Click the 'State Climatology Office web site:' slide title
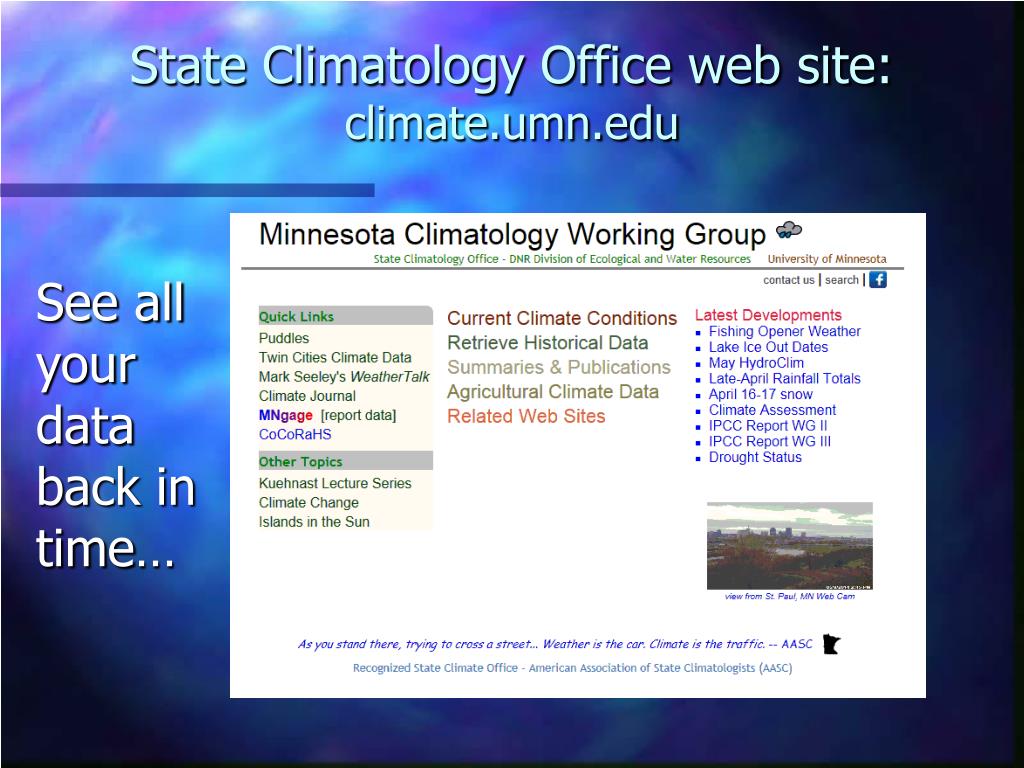Image resolution: width=1024 pixels, height=768 pixels. [x=511, y=65]
